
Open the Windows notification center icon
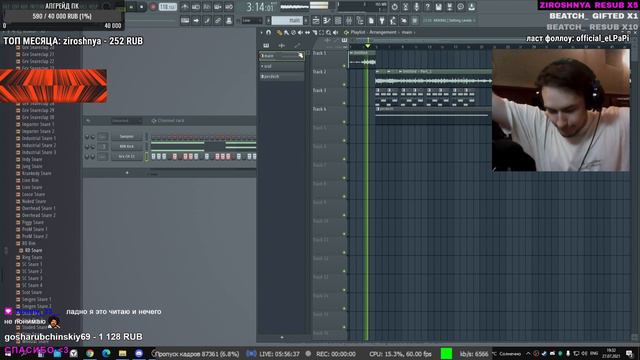coord(629,353)
